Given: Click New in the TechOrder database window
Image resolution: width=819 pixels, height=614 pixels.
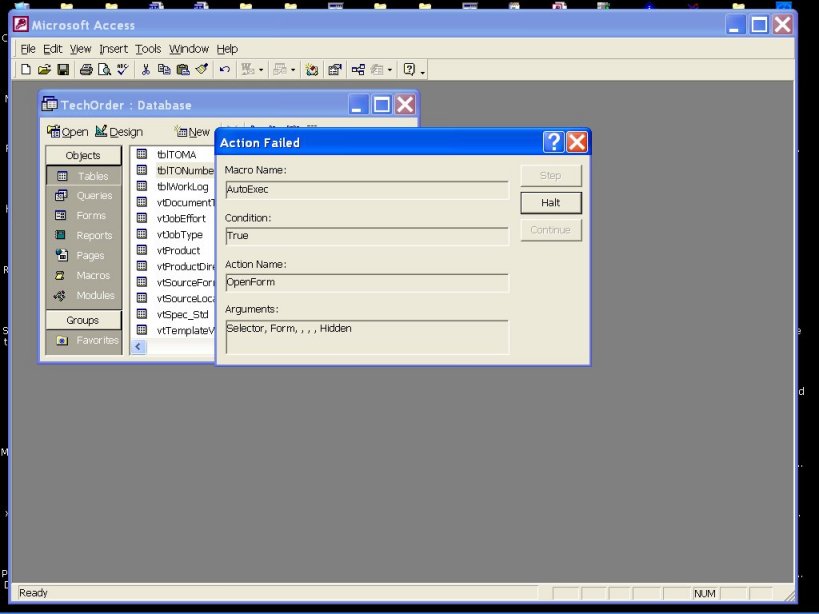Looking at the screenshot, I should pyautogui.click(x=193, y=132).
